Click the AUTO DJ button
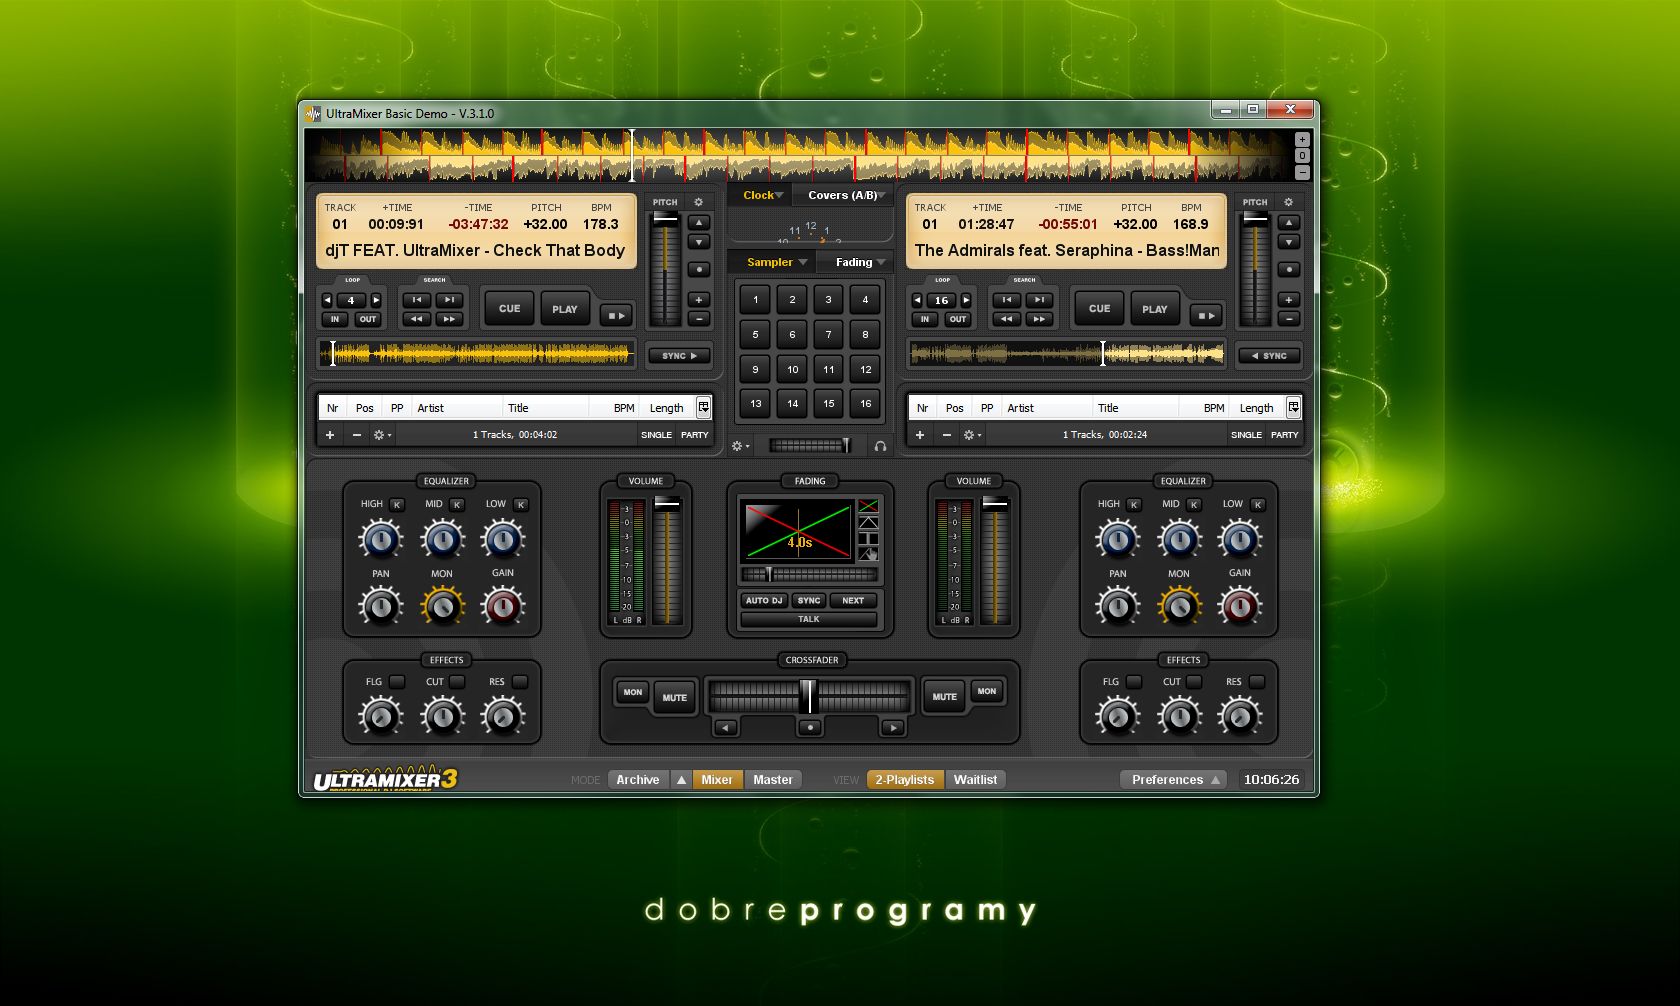 pyautogui.click(x=764, y=600)
